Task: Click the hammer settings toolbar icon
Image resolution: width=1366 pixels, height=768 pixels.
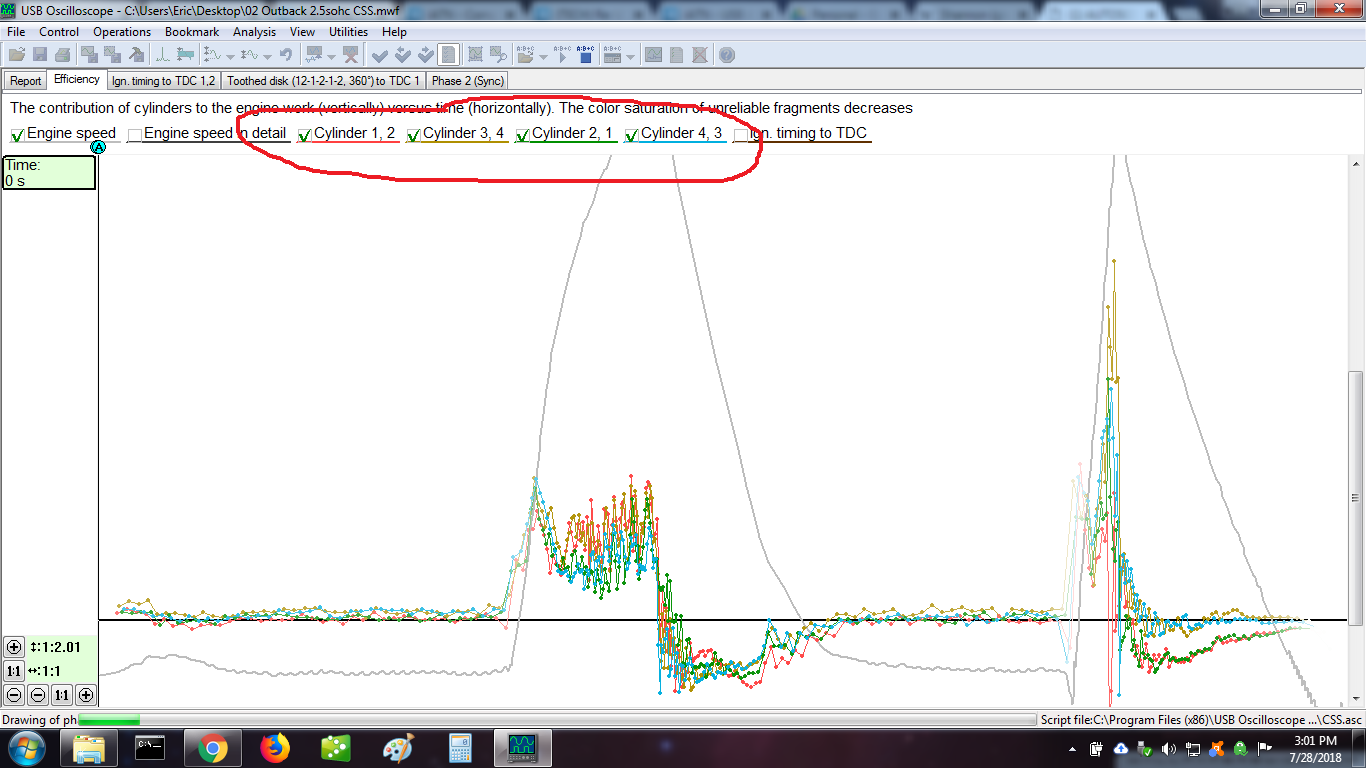Action: 137,55
